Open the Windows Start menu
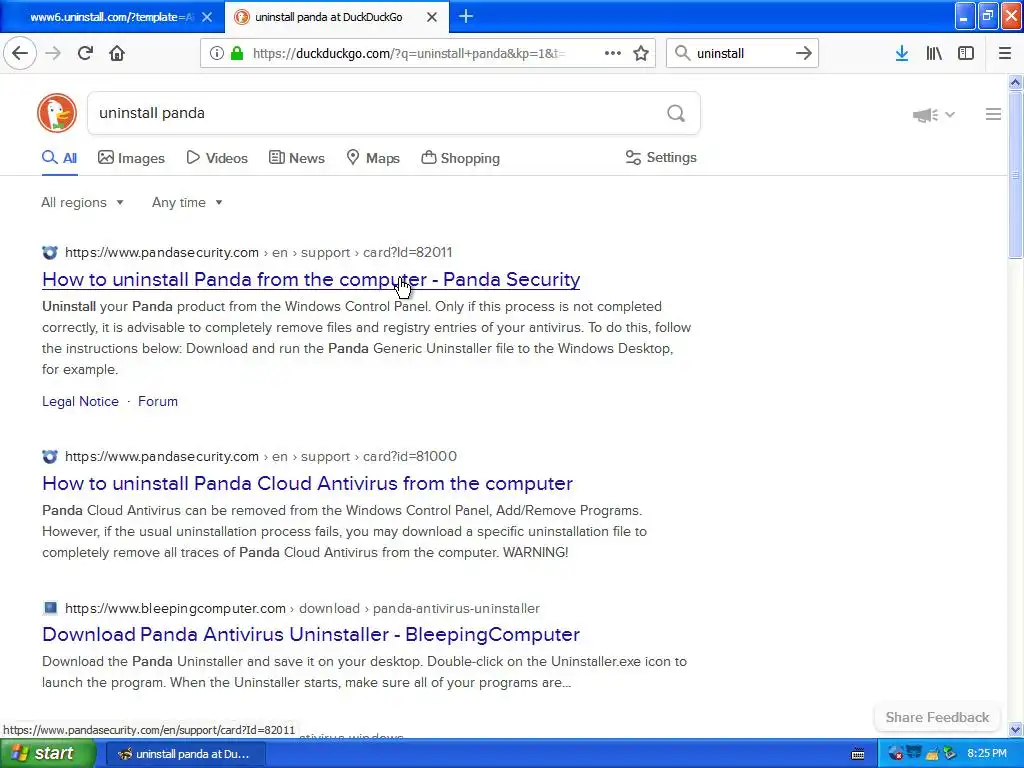 click(48, 754)
